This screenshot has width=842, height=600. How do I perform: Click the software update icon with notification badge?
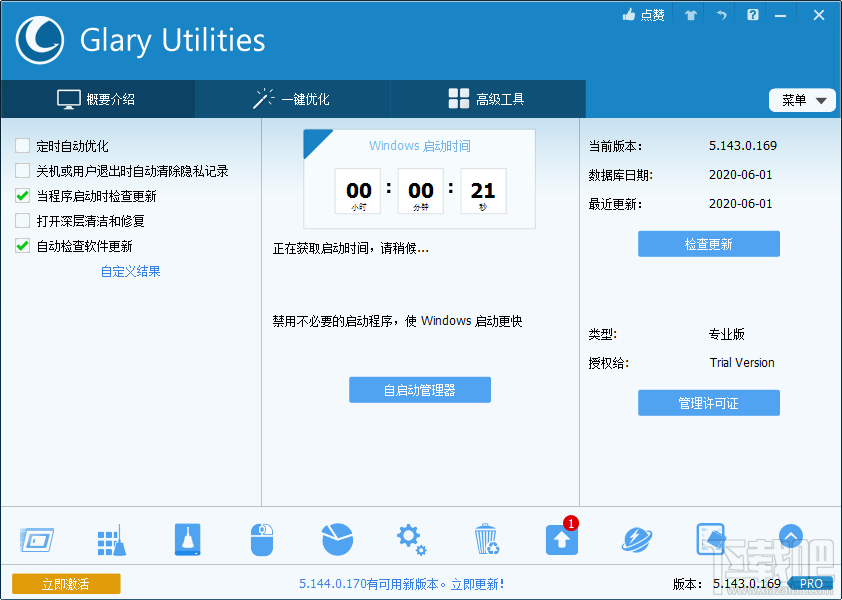tap(561, 538)
